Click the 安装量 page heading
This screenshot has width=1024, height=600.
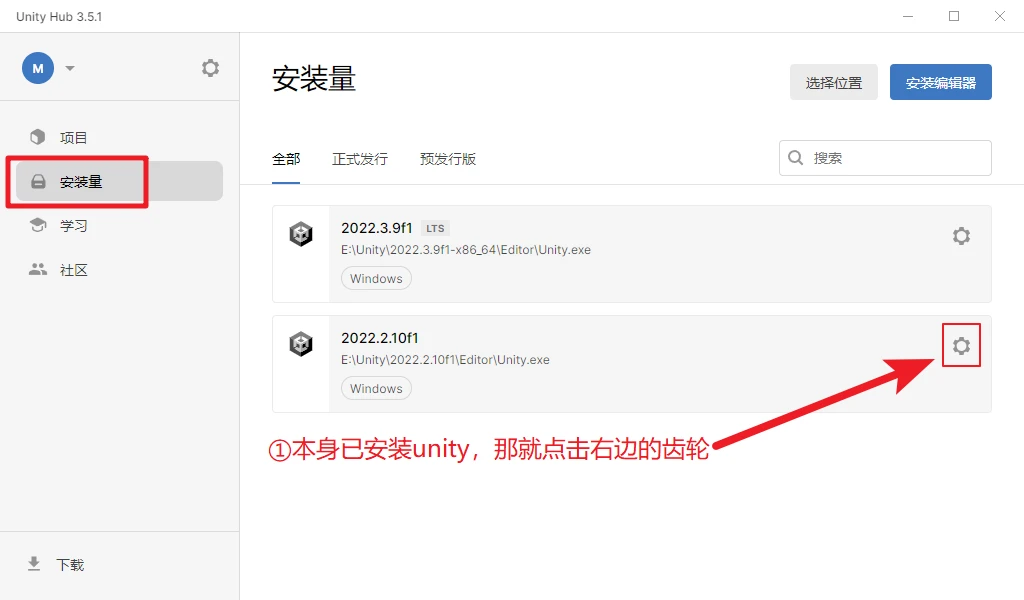314,79
